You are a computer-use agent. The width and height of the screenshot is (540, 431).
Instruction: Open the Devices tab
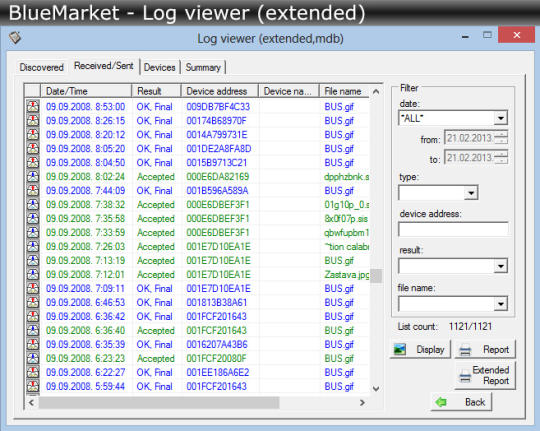coord(159,67)
